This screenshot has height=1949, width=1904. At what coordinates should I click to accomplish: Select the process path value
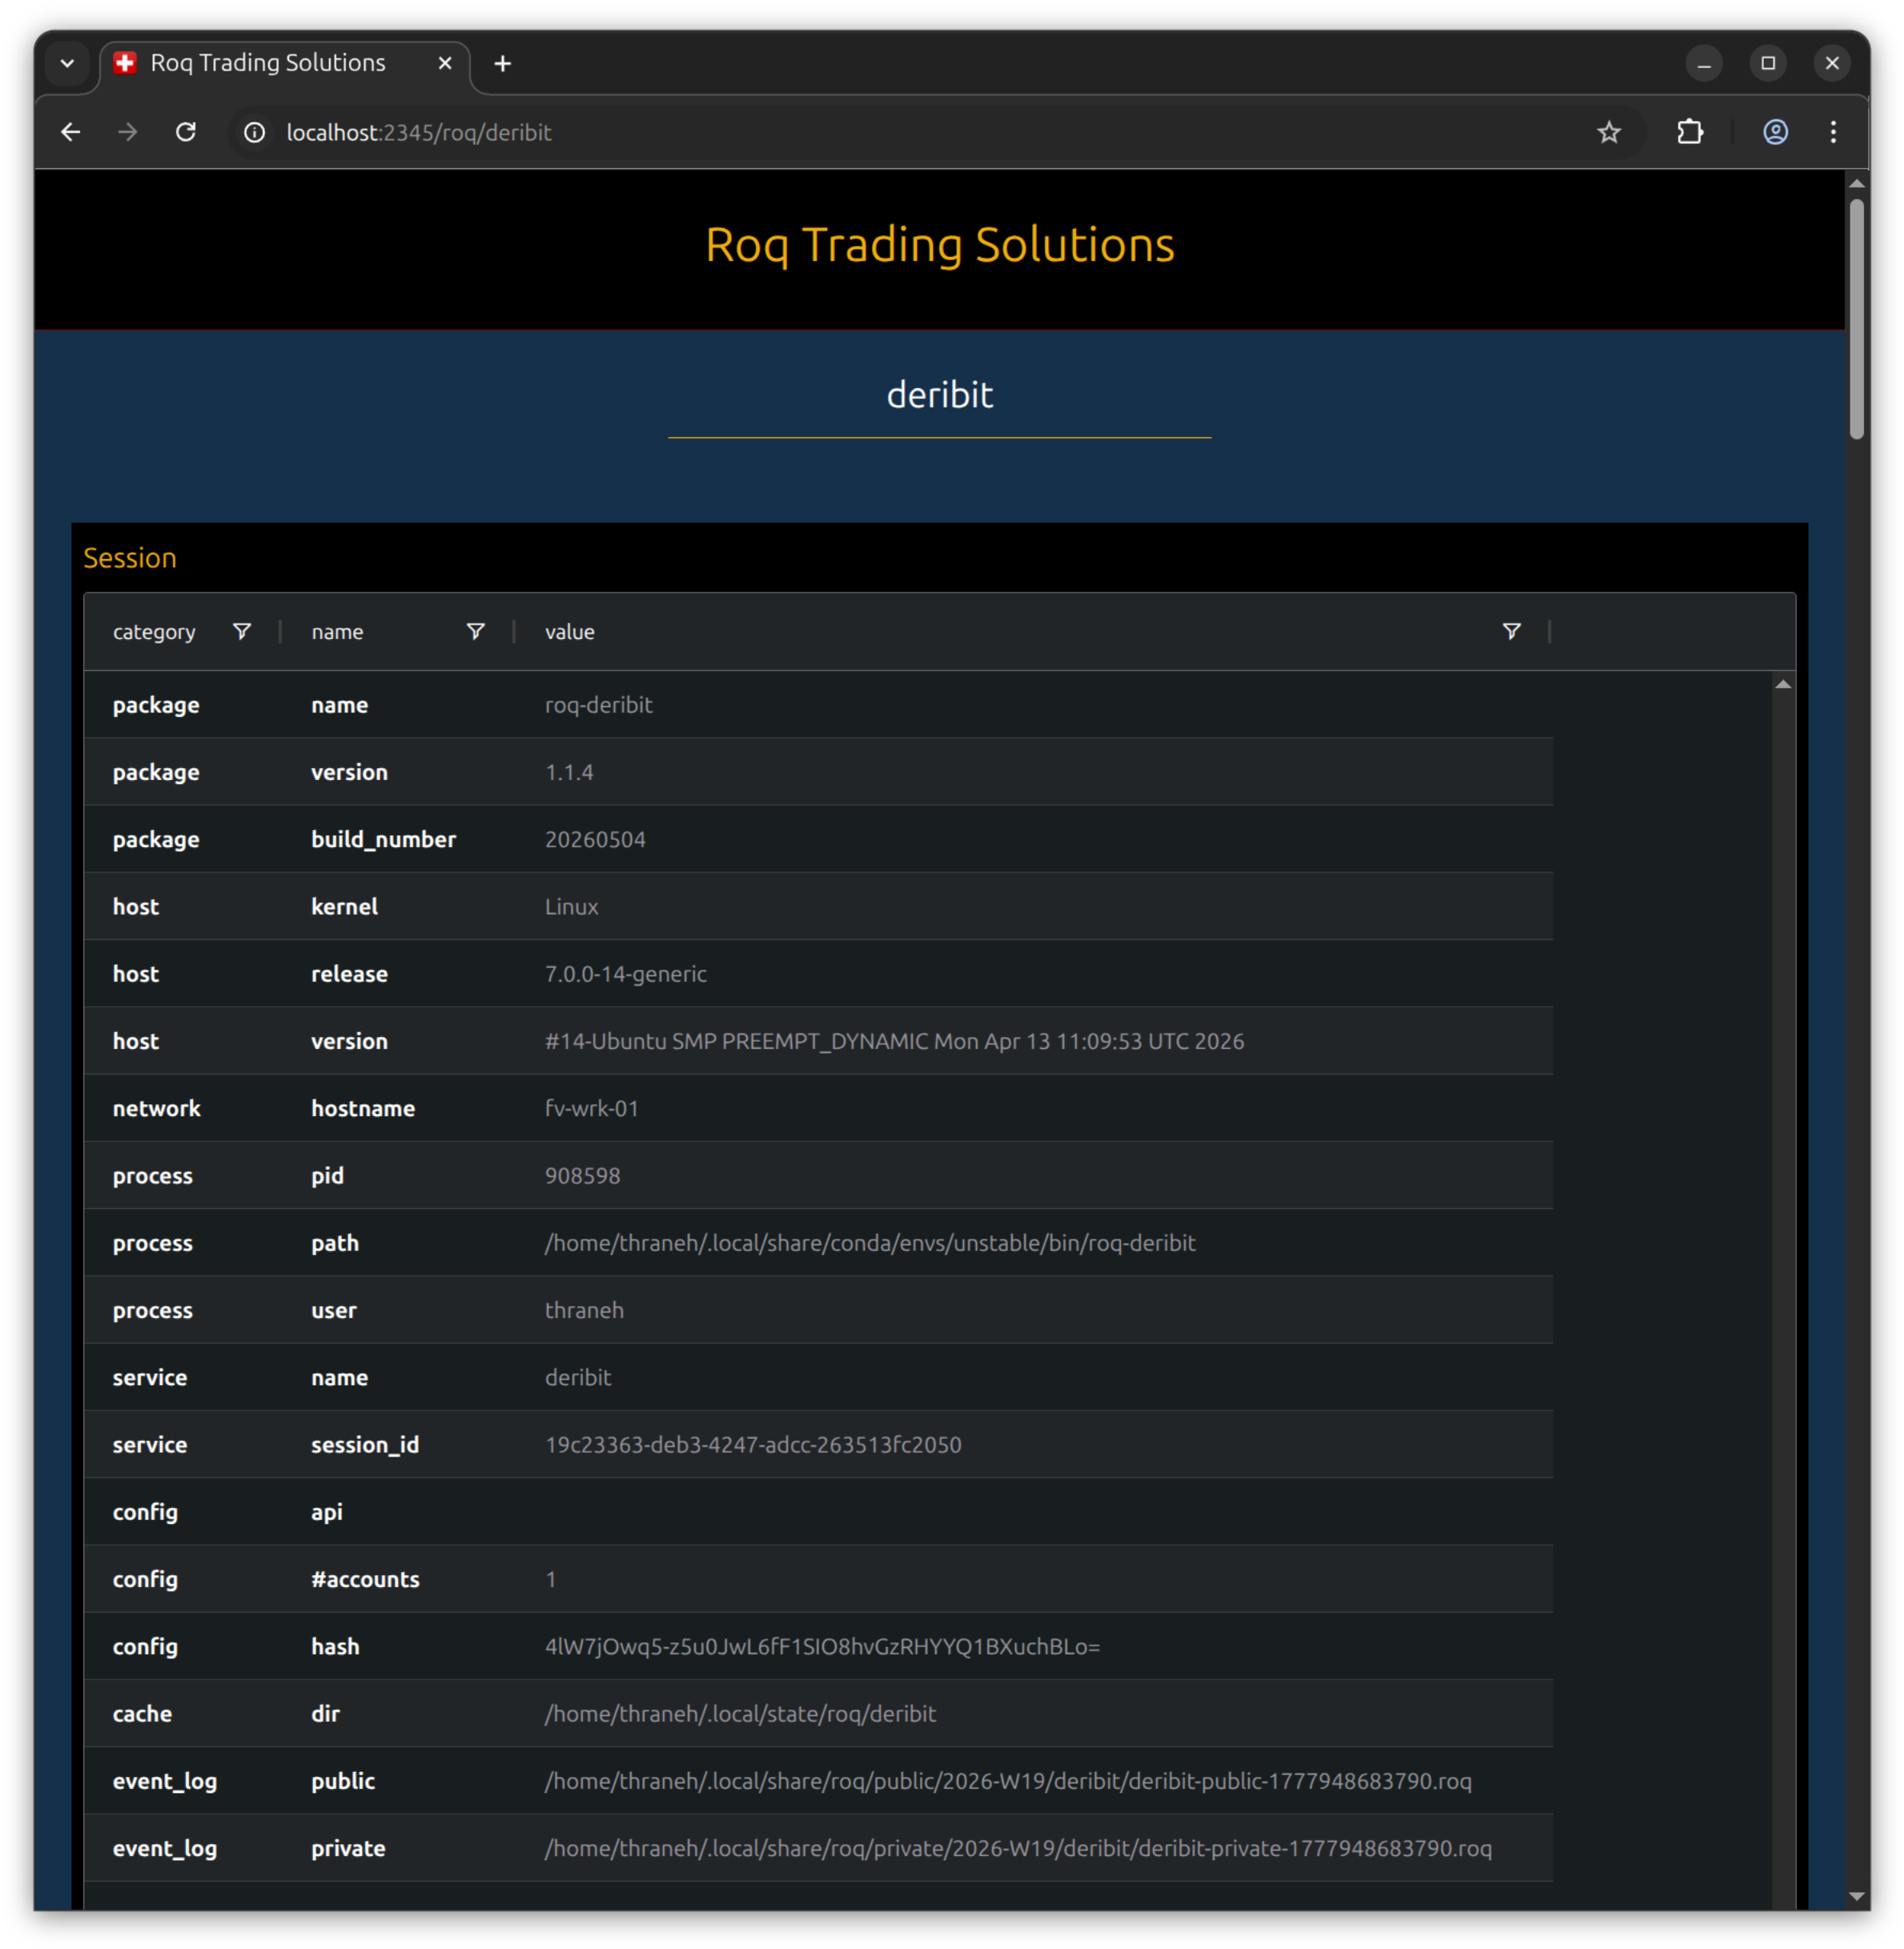pos(870,1243)
